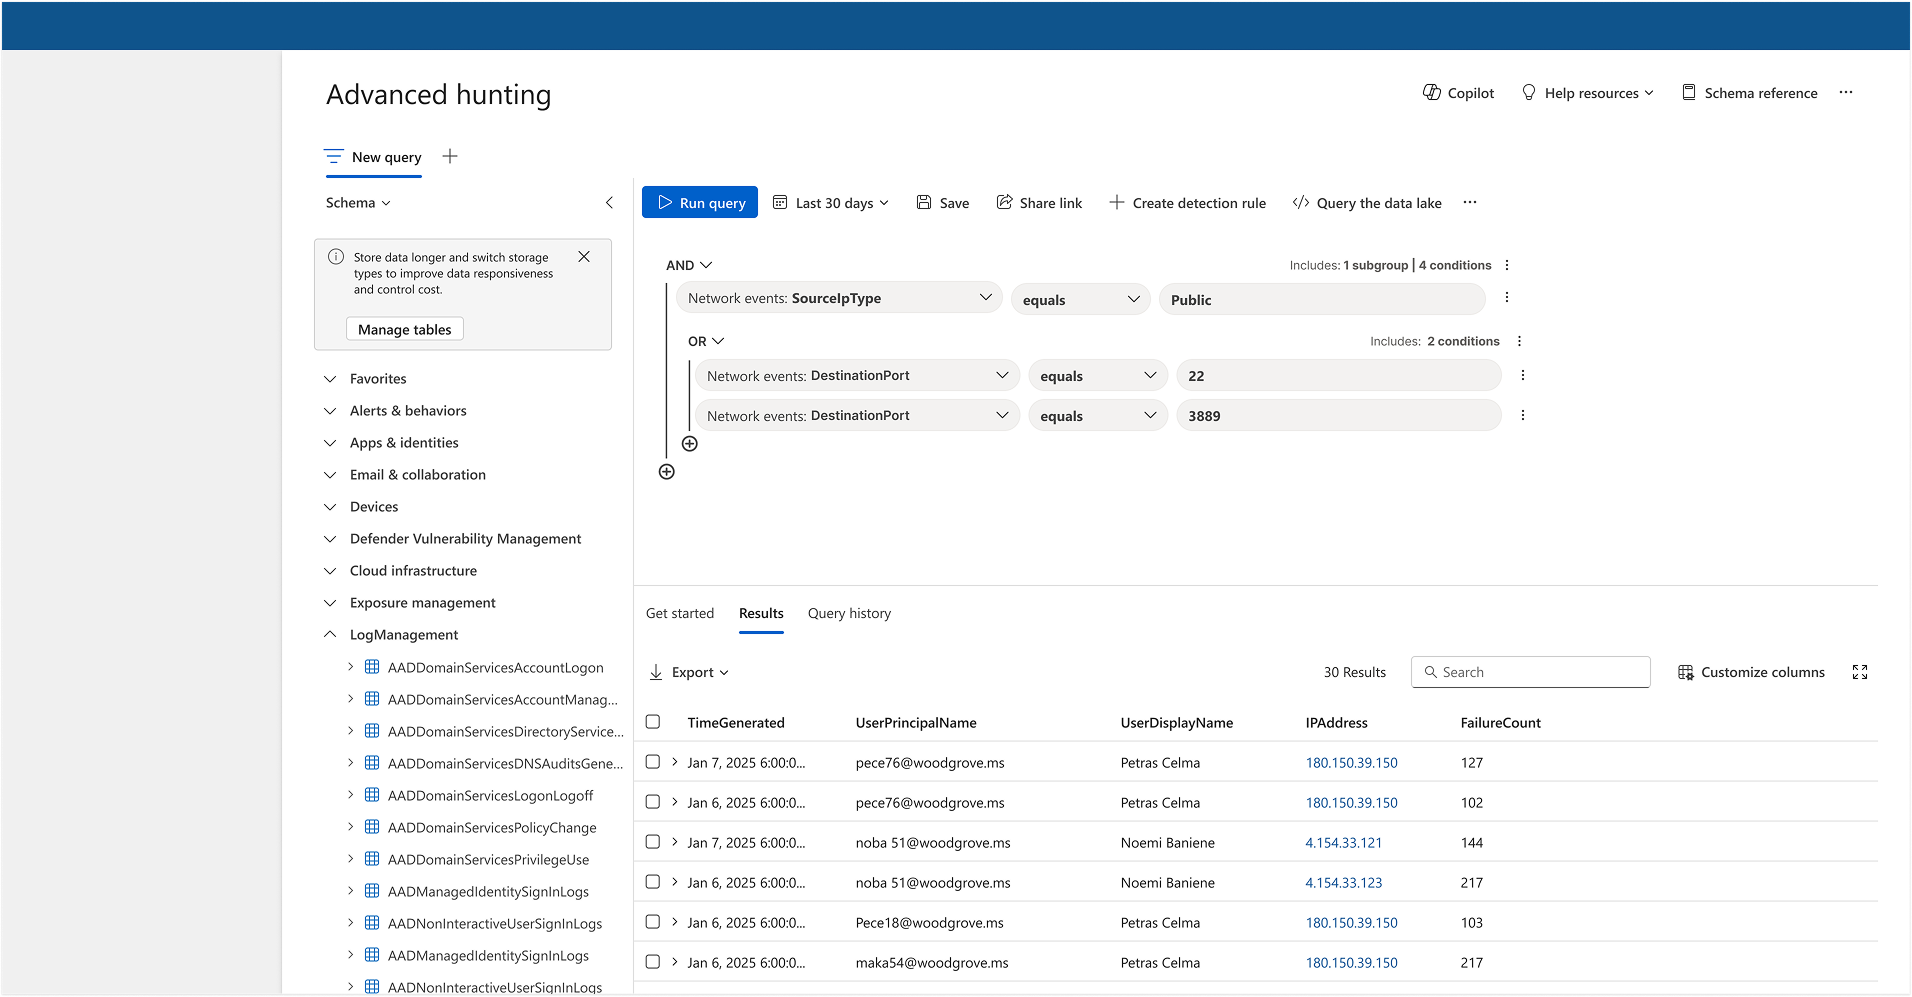This screenshot has width=1912, height=997.
Task: Change equals operator for SourceIpType
Action: pyautogui.click(x=1080, y=299)
